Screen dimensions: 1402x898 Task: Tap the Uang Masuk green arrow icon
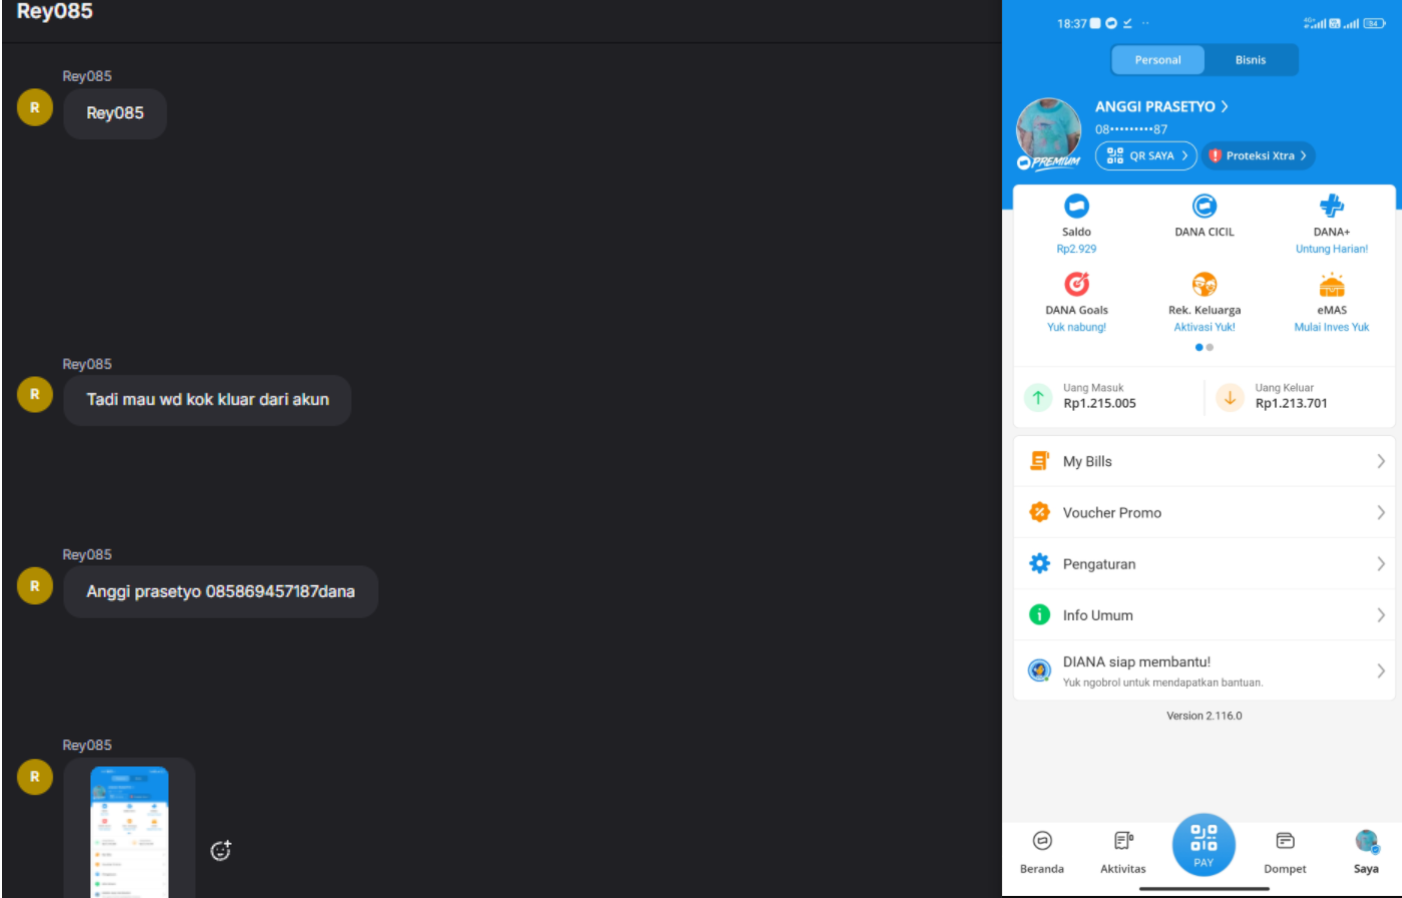[x=1038, y=397]
